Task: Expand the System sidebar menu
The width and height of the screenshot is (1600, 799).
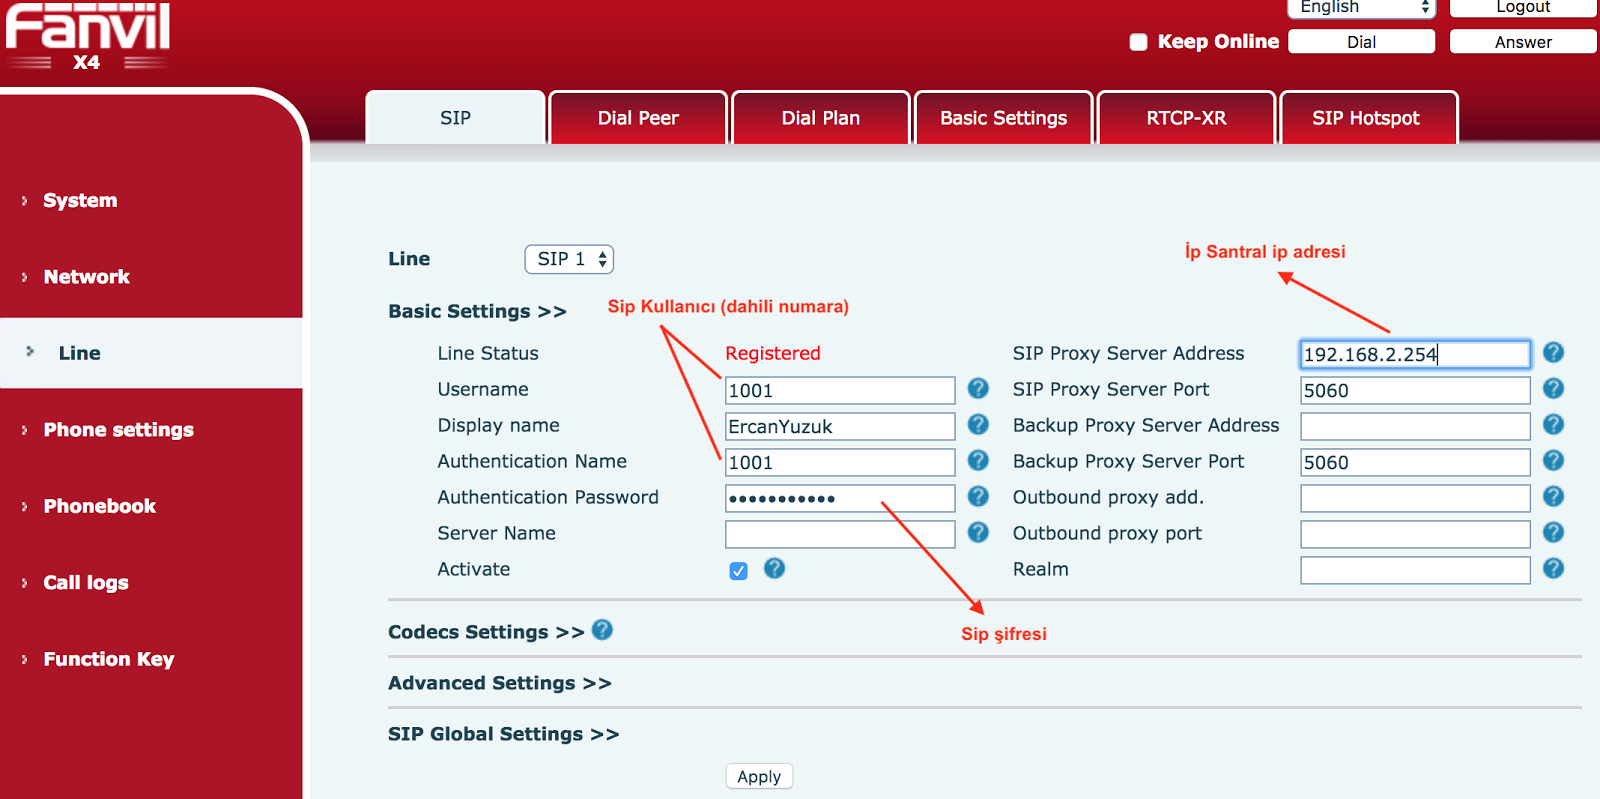Action: pyautogui.click(x=80, y=200)
